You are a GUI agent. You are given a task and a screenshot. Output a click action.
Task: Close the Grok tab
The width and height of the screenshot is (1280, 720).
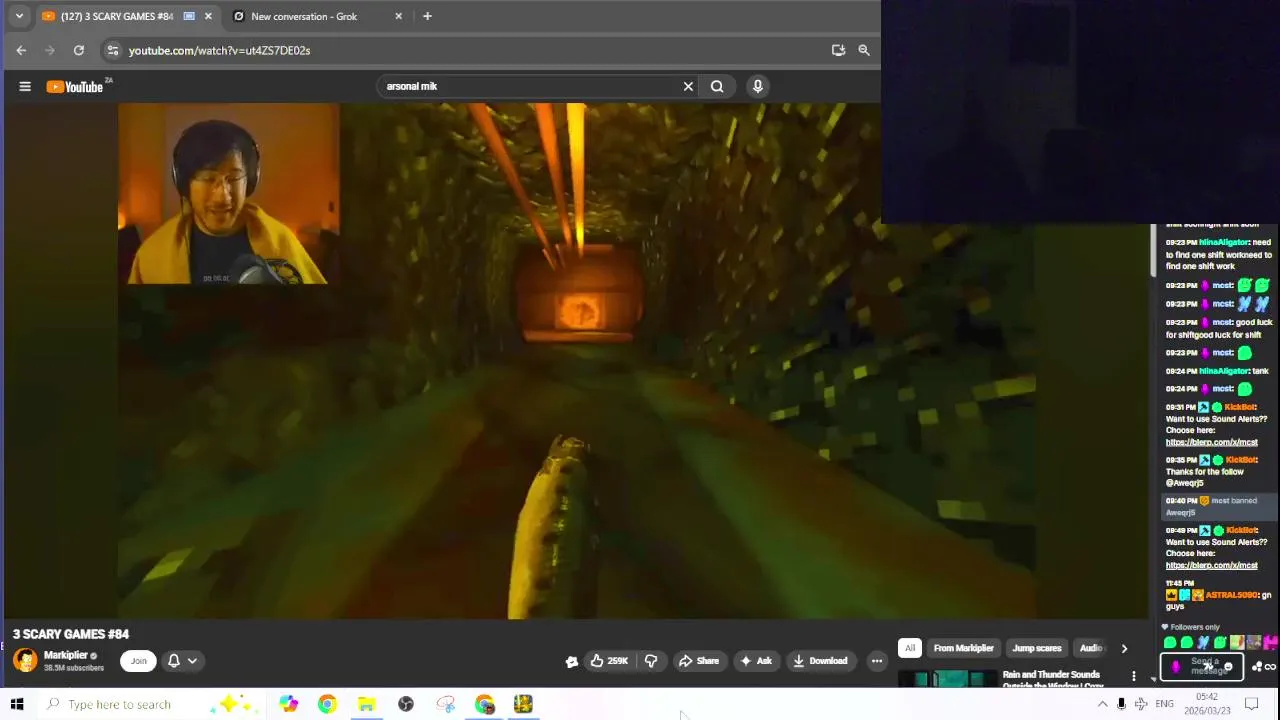(x=399, y=16)
